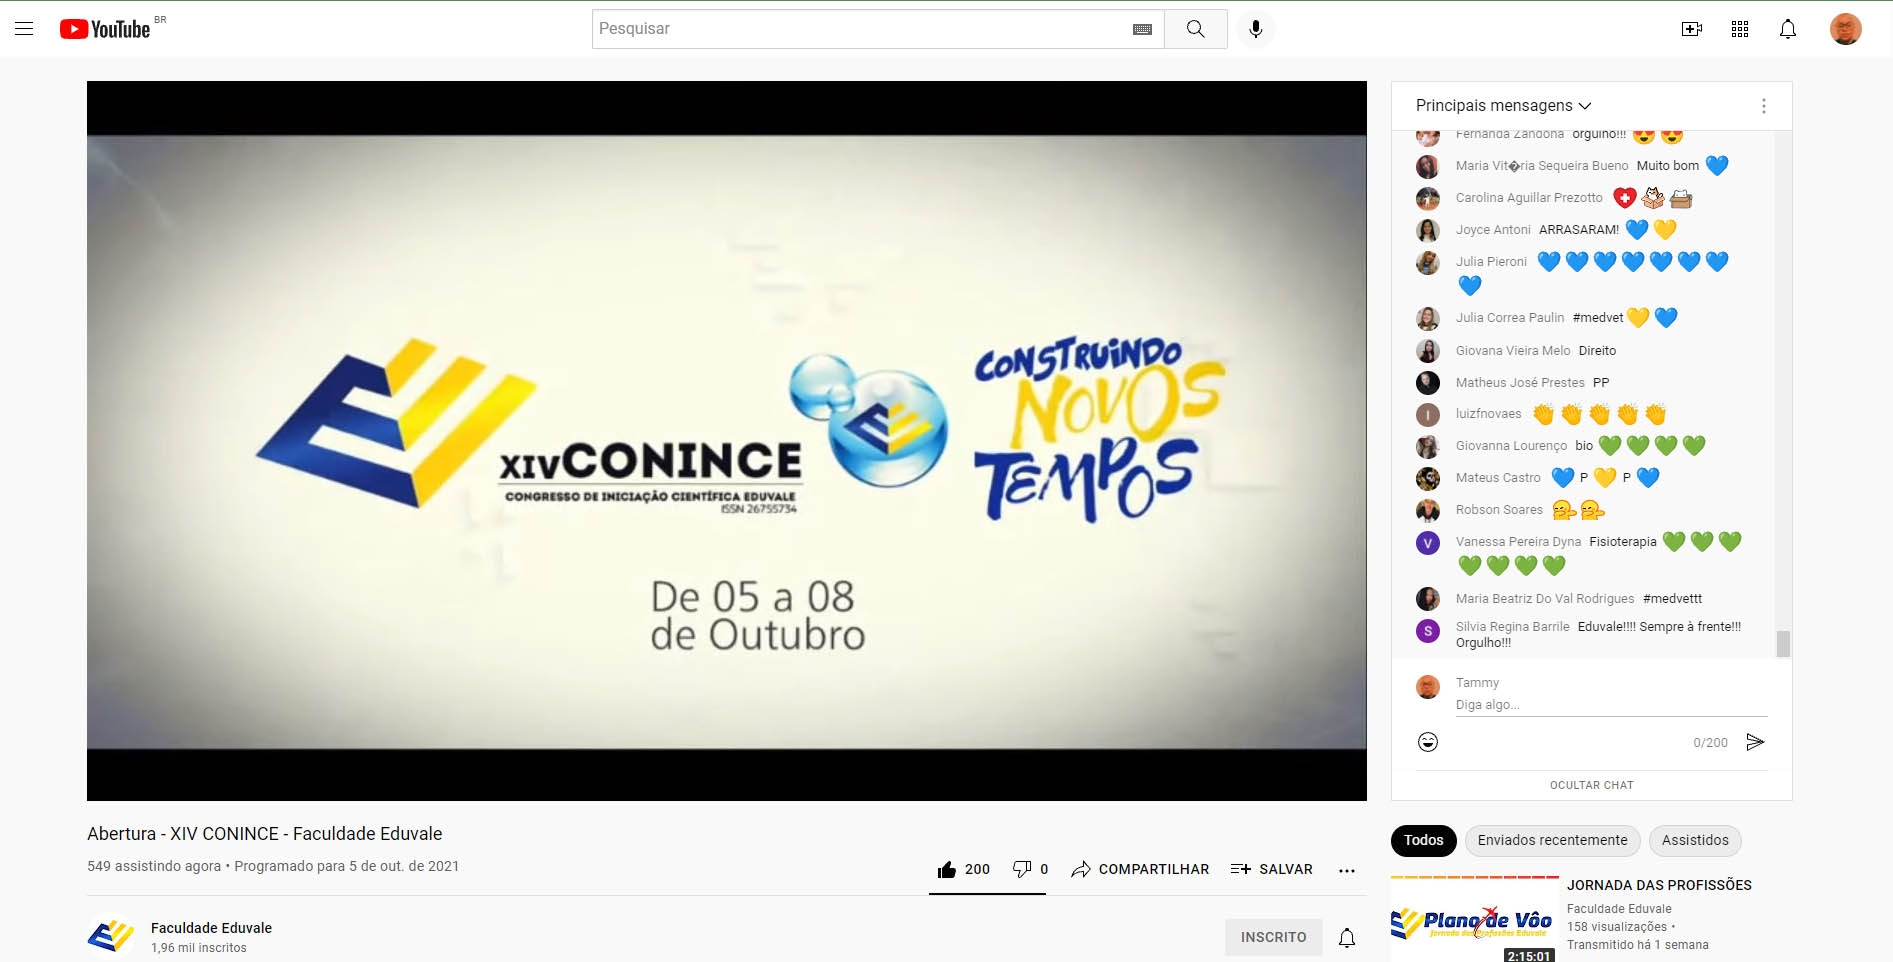Click video title Abertura - XIV CONINCE
Viewport: 1893px width, 962px height.
click(264, 834)
